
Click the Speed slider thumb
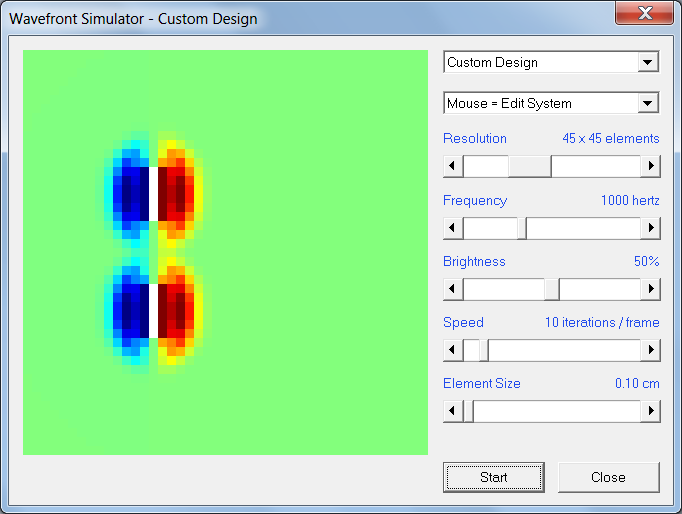click(x=484, y=350)
